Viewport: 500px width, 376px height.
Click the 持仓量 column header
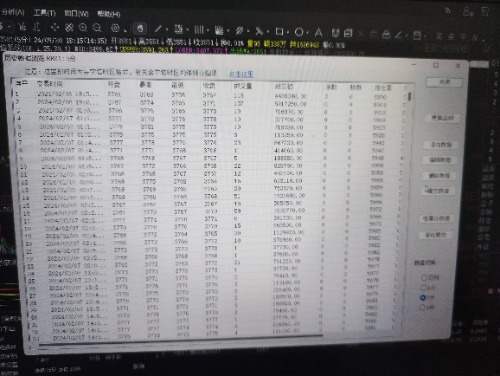(382, 88)
